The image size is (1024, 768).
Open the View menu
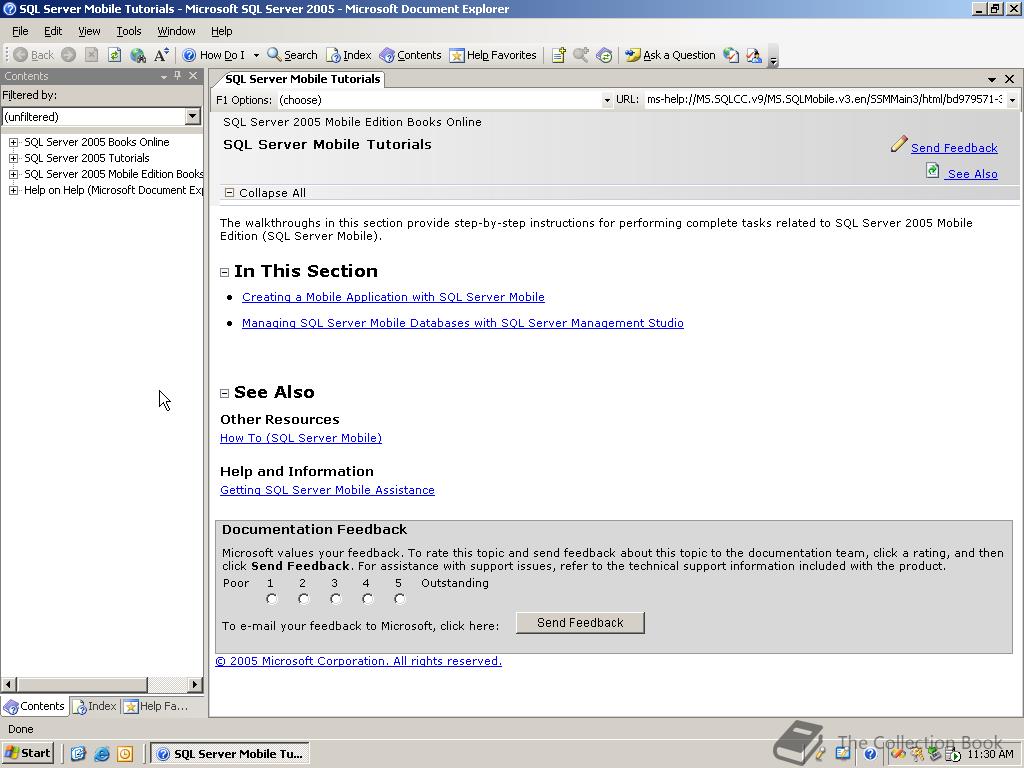89,31
